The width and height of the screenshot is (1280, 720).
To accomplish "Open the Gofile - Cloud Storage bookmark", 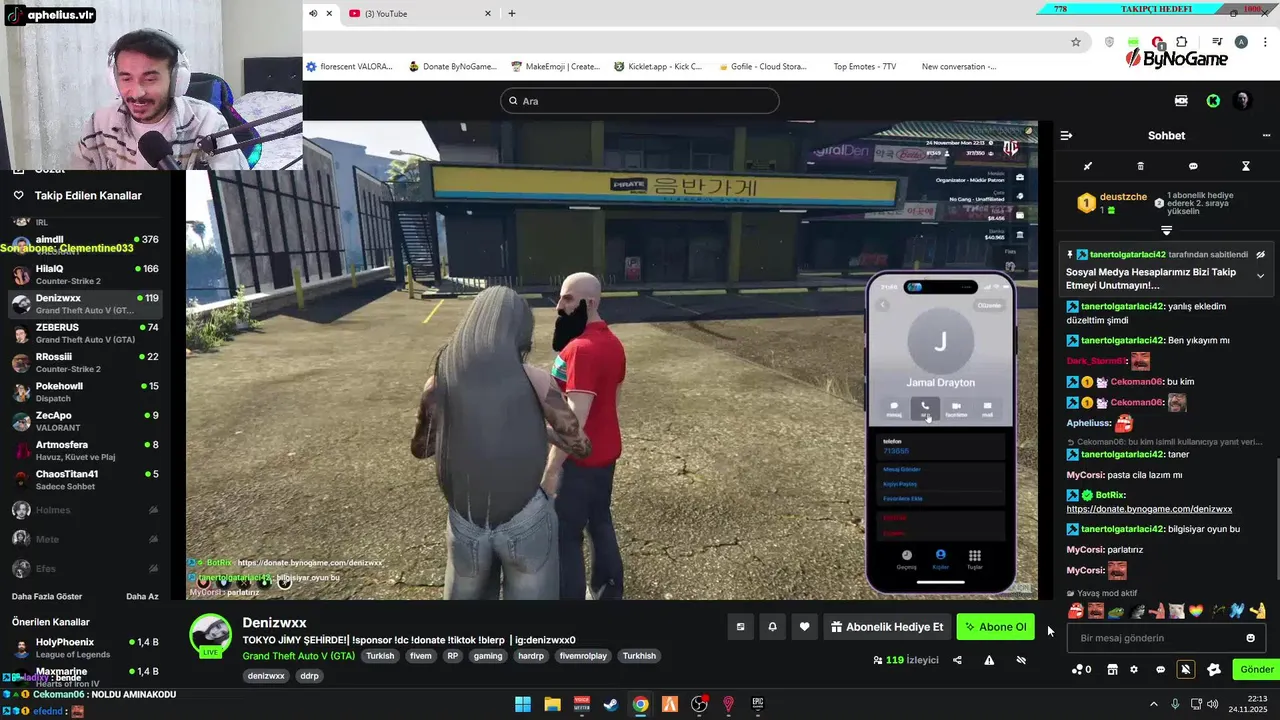I will (x=761, y=67).
